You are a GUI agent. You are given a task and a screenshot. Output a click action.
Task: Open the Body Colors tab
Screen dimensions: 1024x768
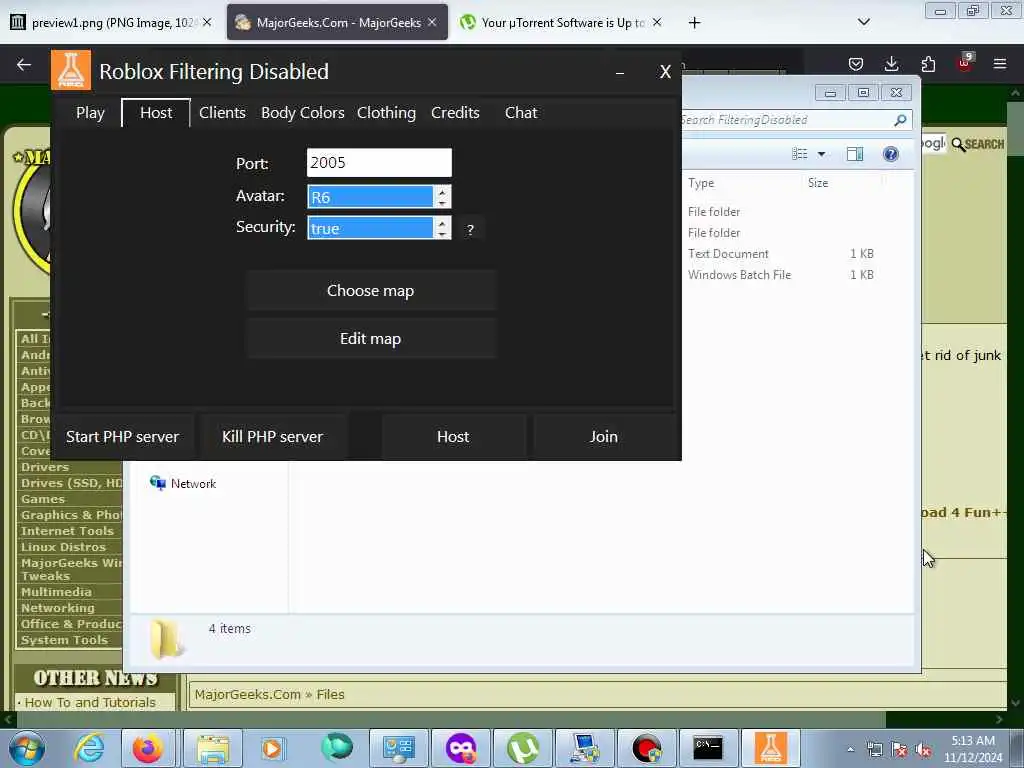click(302, 112)
